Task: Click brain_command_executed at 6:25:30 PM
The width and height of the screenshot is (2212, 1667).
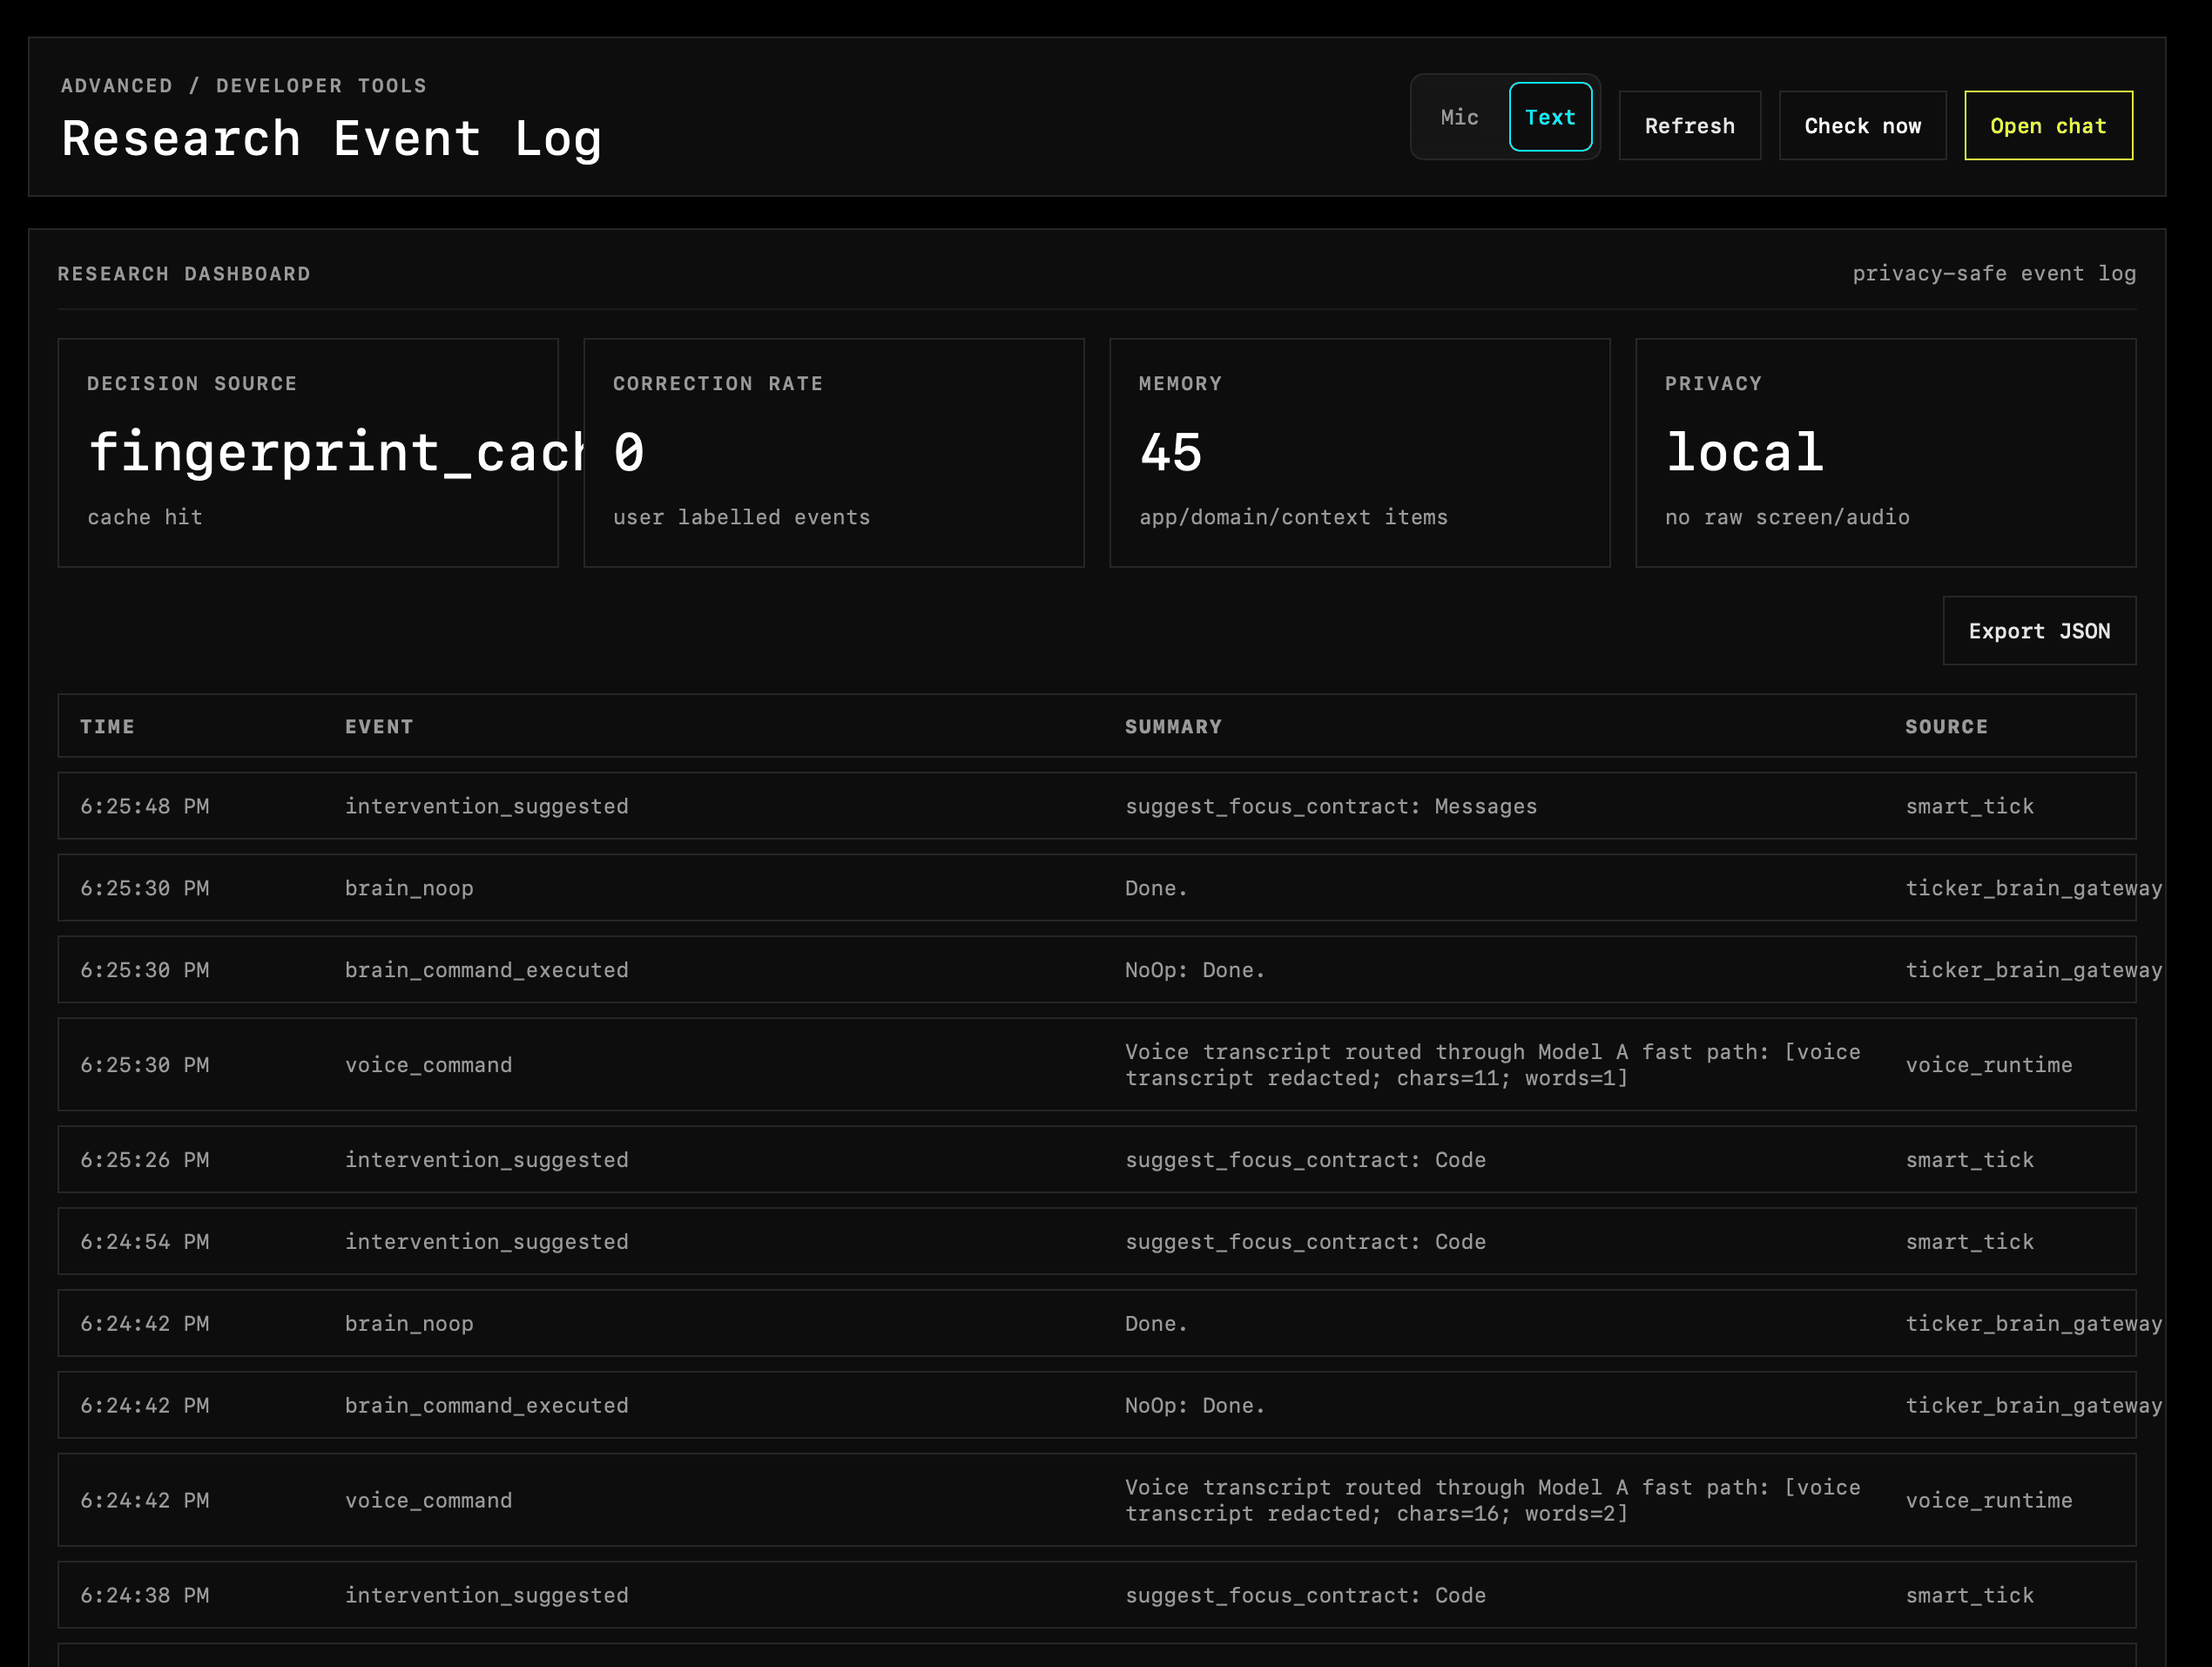Action: pyautogui.click(x=487, y=970)
